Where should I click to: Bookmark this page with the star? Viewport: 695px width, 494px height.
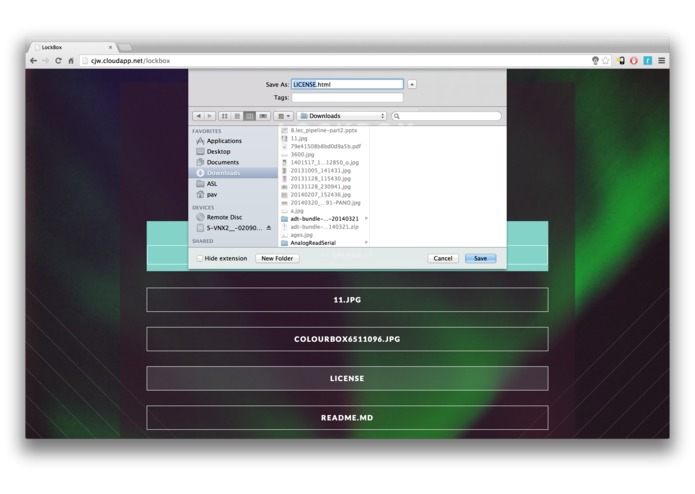[605, 61]
